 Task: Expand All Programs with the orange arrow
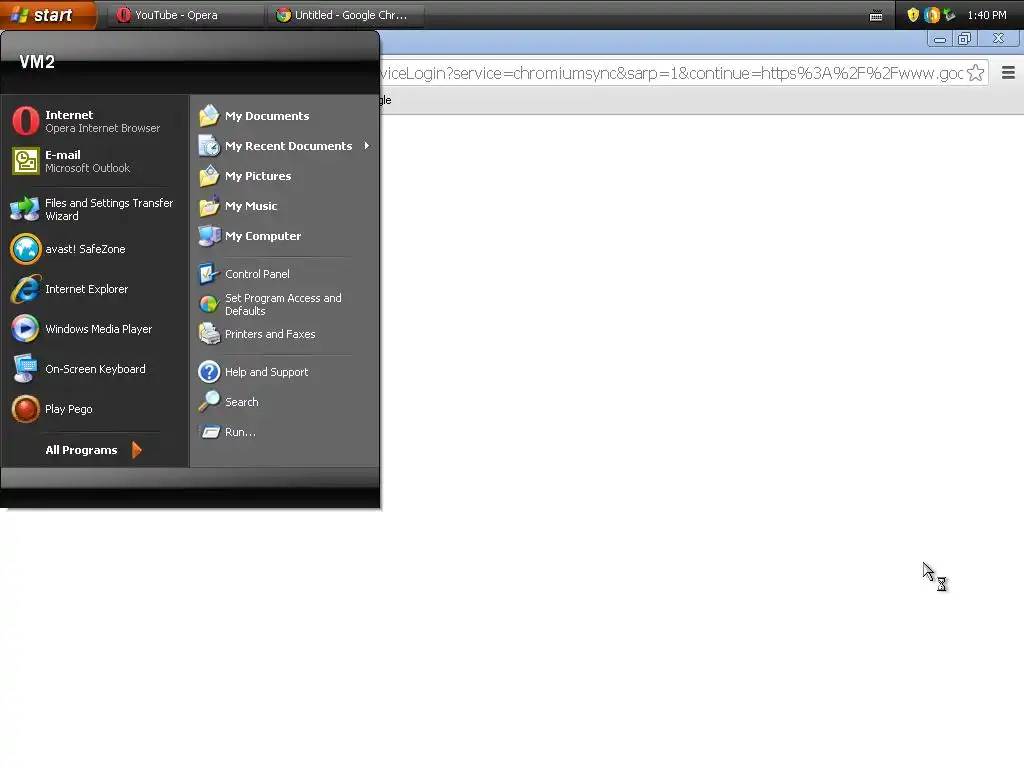coord(136,450)
